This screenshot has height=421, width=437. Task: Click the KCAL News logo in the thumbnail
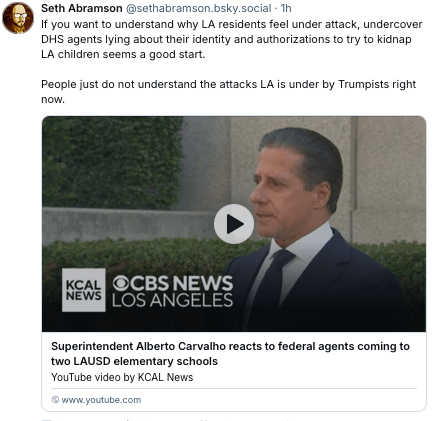click(84, 290)
